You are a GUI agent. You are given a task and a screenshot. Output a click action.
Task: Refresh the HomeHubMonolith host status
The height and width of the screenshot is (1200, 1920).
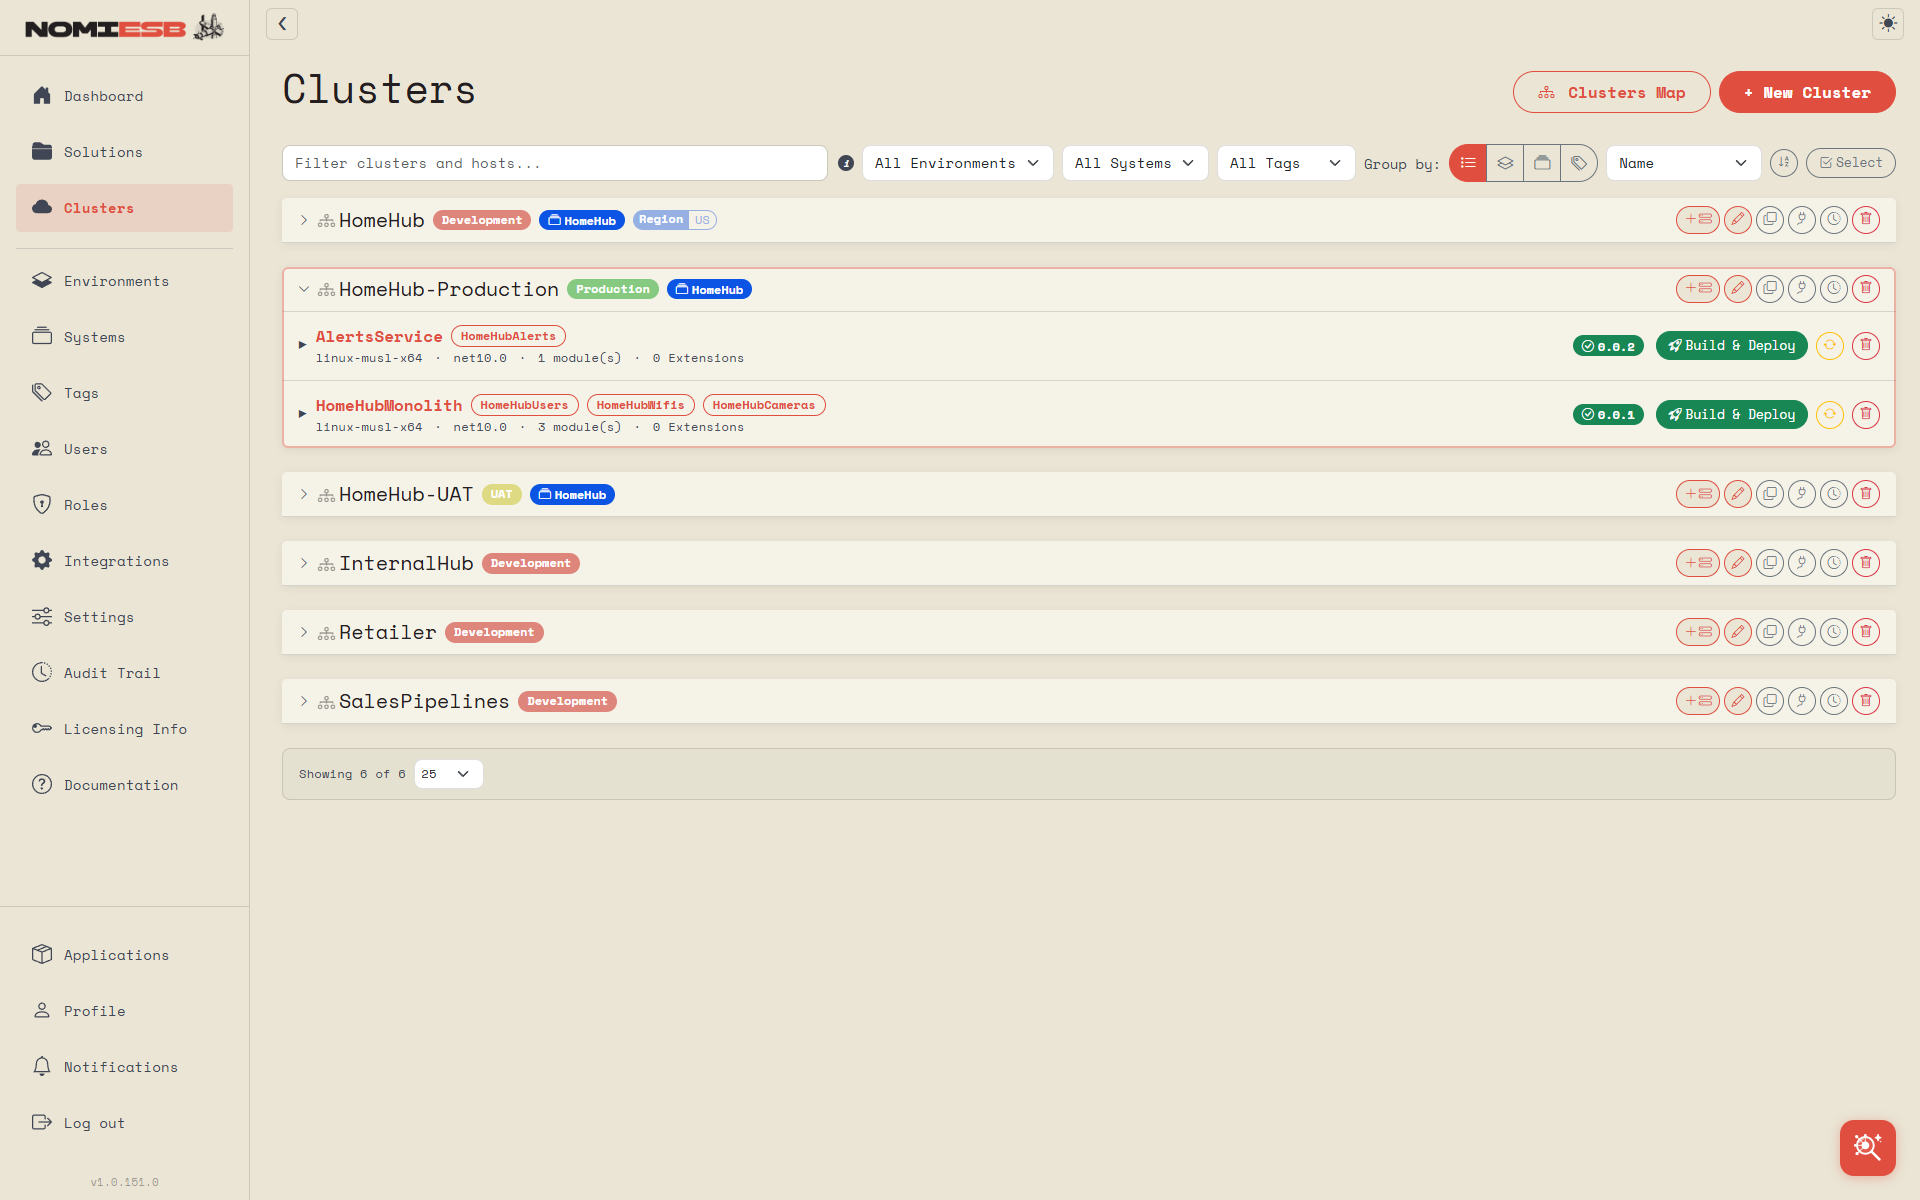pos(1830,415)
